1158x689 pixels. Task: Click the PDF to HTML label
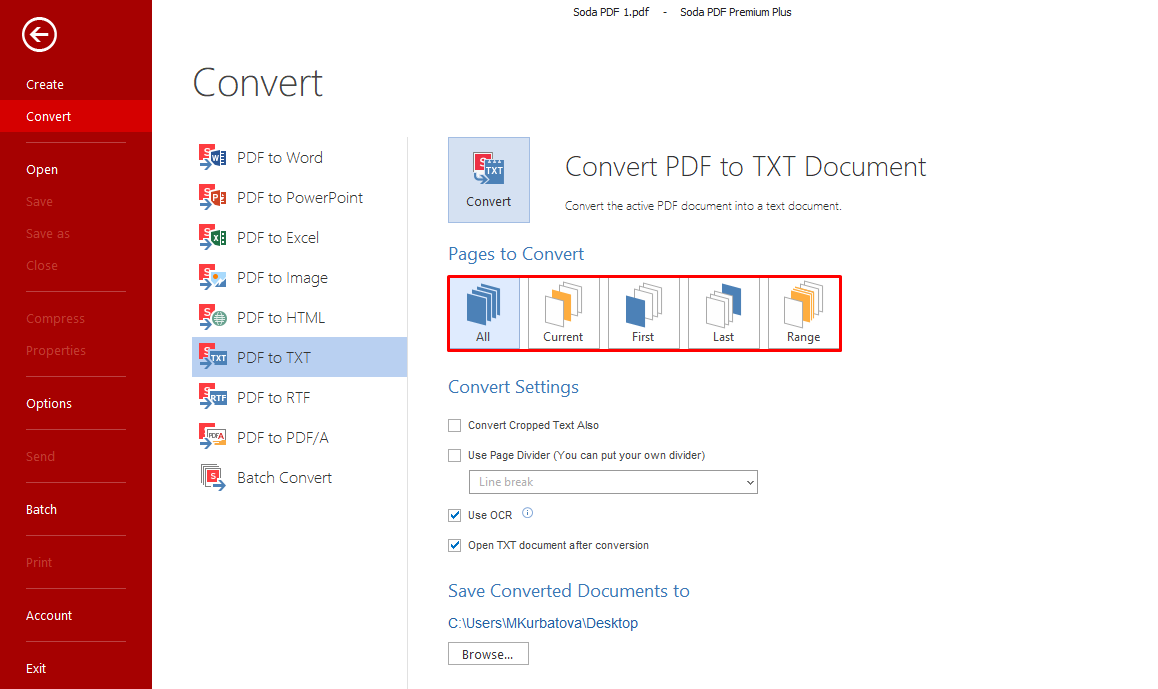[281, 318]
